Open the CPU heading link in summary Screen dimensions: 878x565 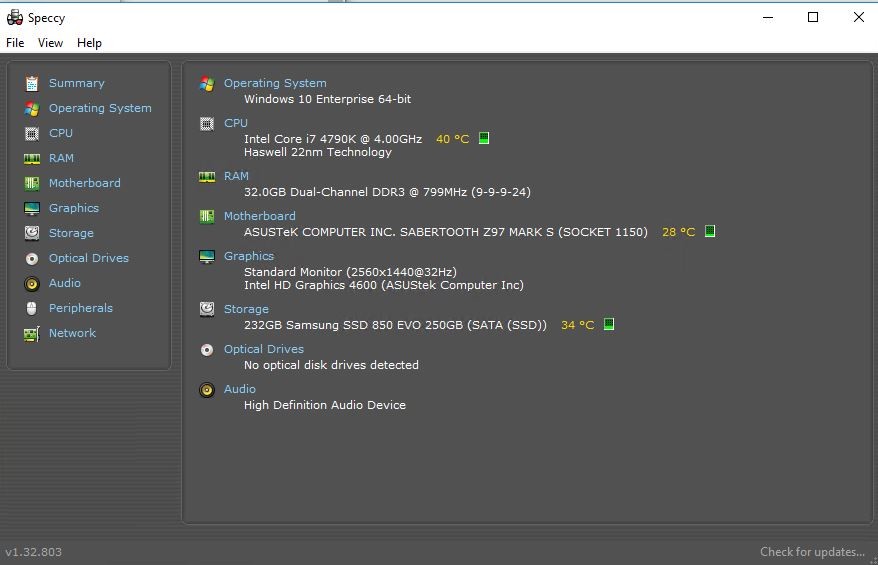tap(236, 123)
